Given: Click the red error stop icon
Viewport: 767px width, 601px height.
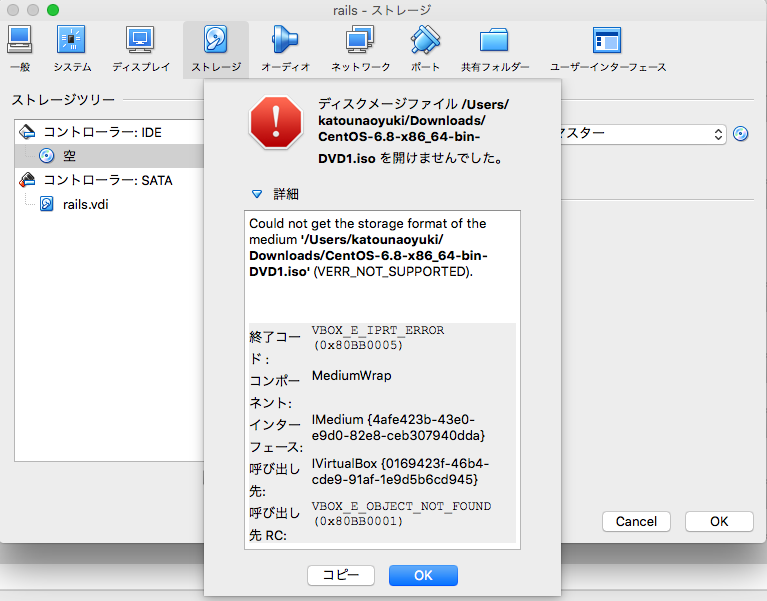Looking at the screenshot, I should tap(275, 123).
